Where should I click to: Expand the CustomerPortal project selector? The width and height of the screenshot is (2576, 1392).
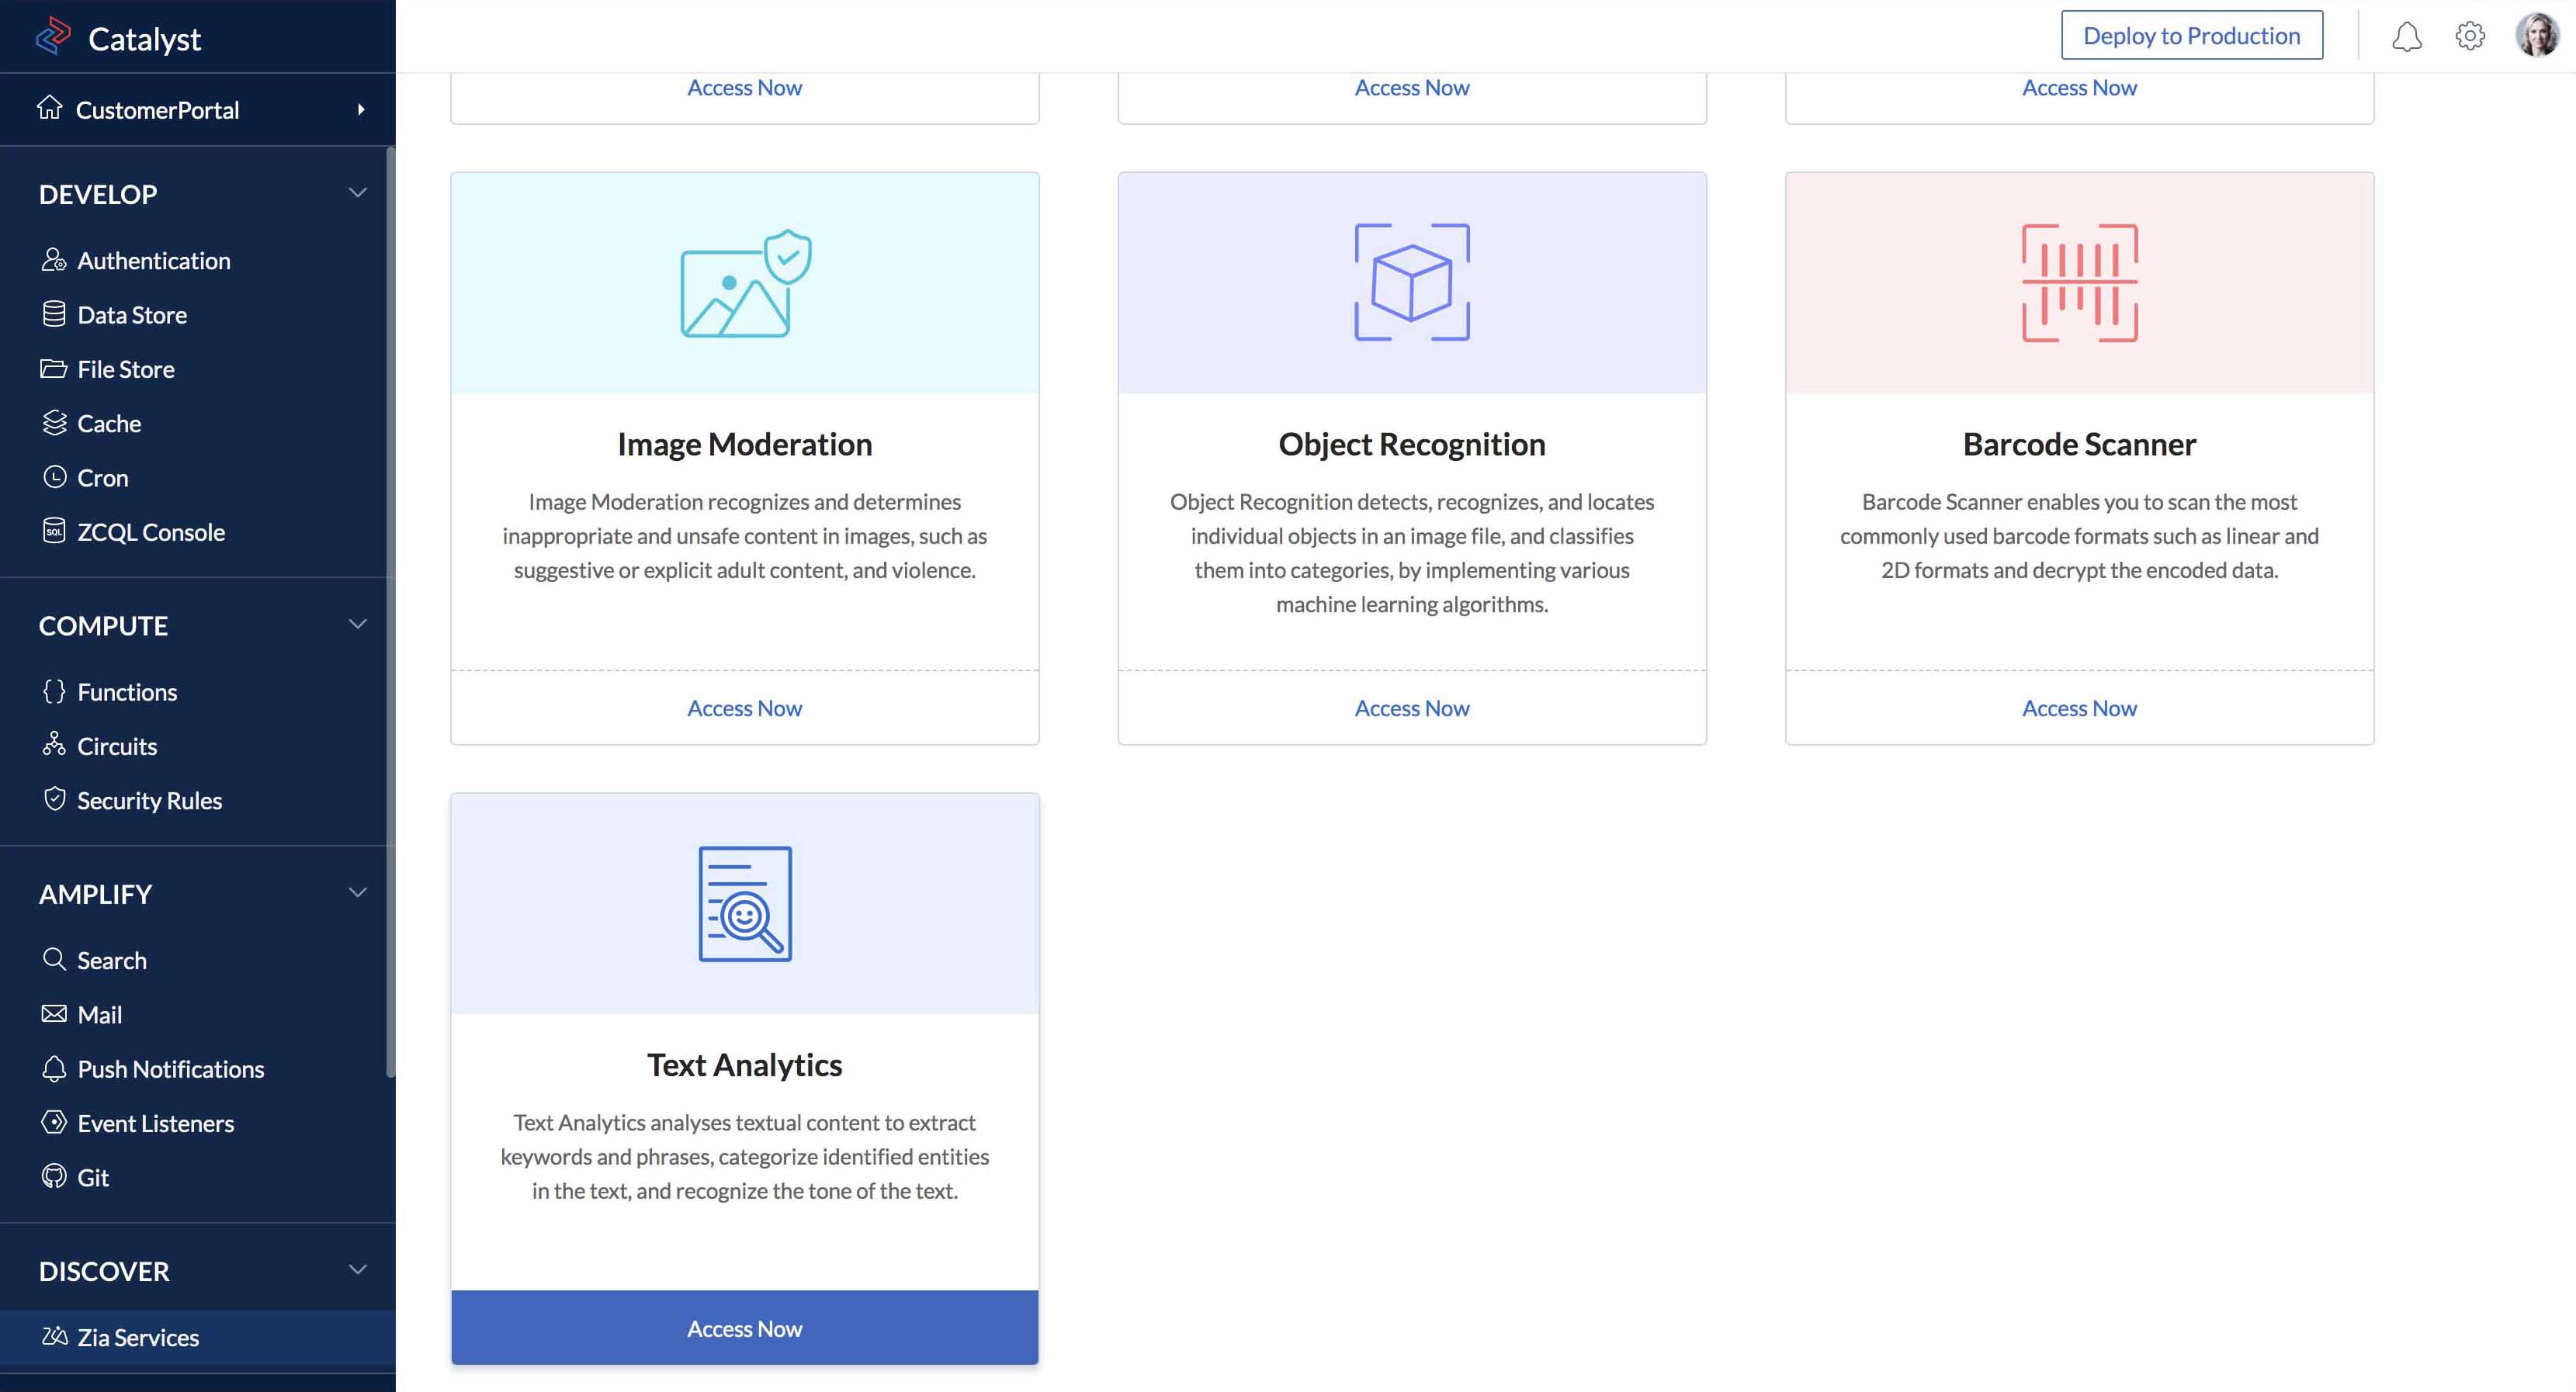click(362, 110)
